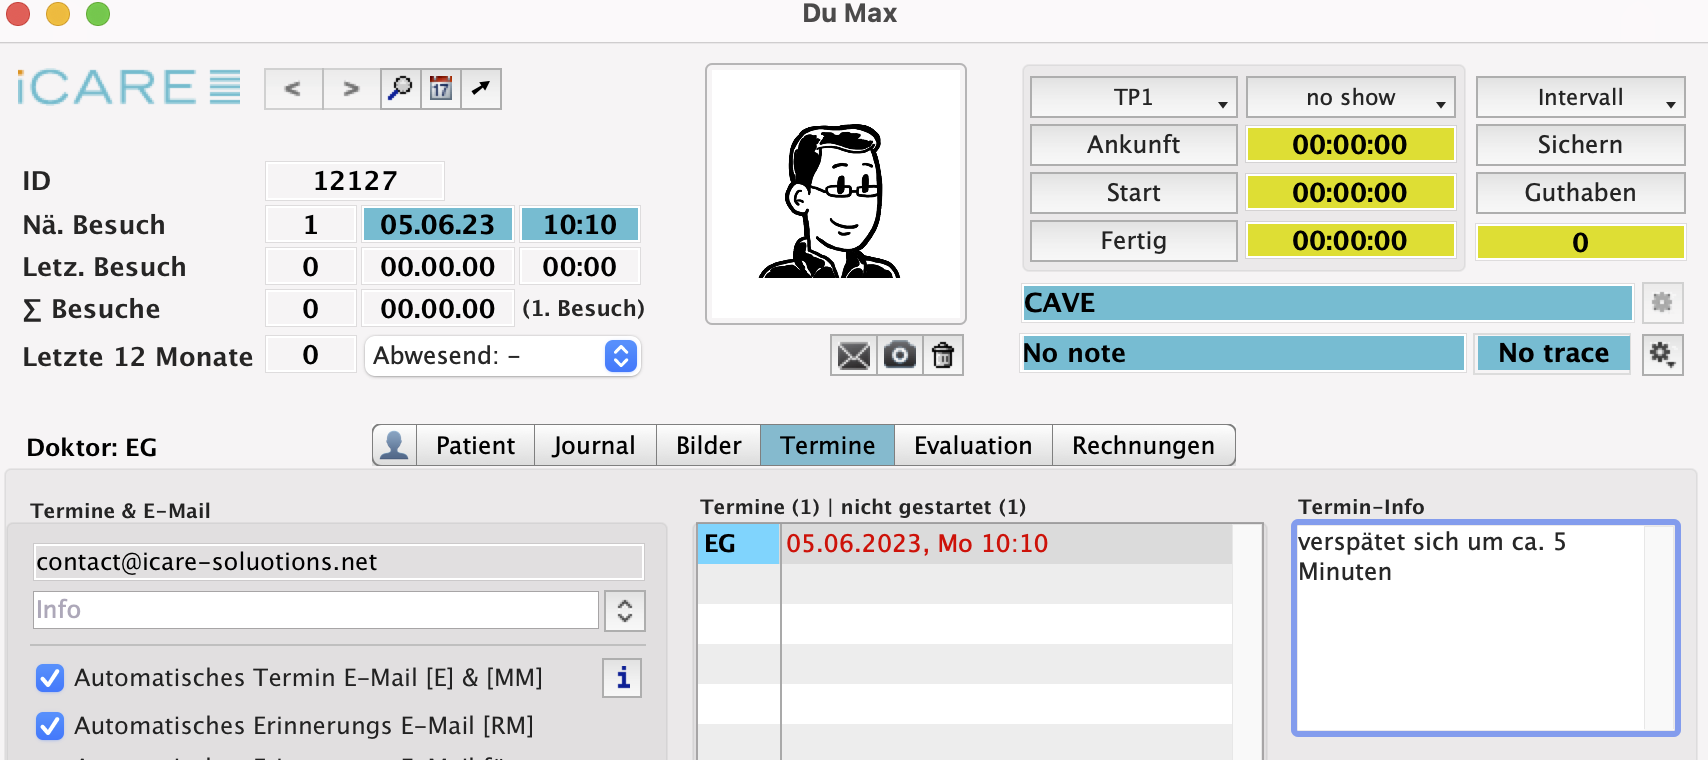Viewport: 1708px width, 760px height.
Task: Open the no show dropdown
Action: pyautogui.click(x=1349, y=98)
